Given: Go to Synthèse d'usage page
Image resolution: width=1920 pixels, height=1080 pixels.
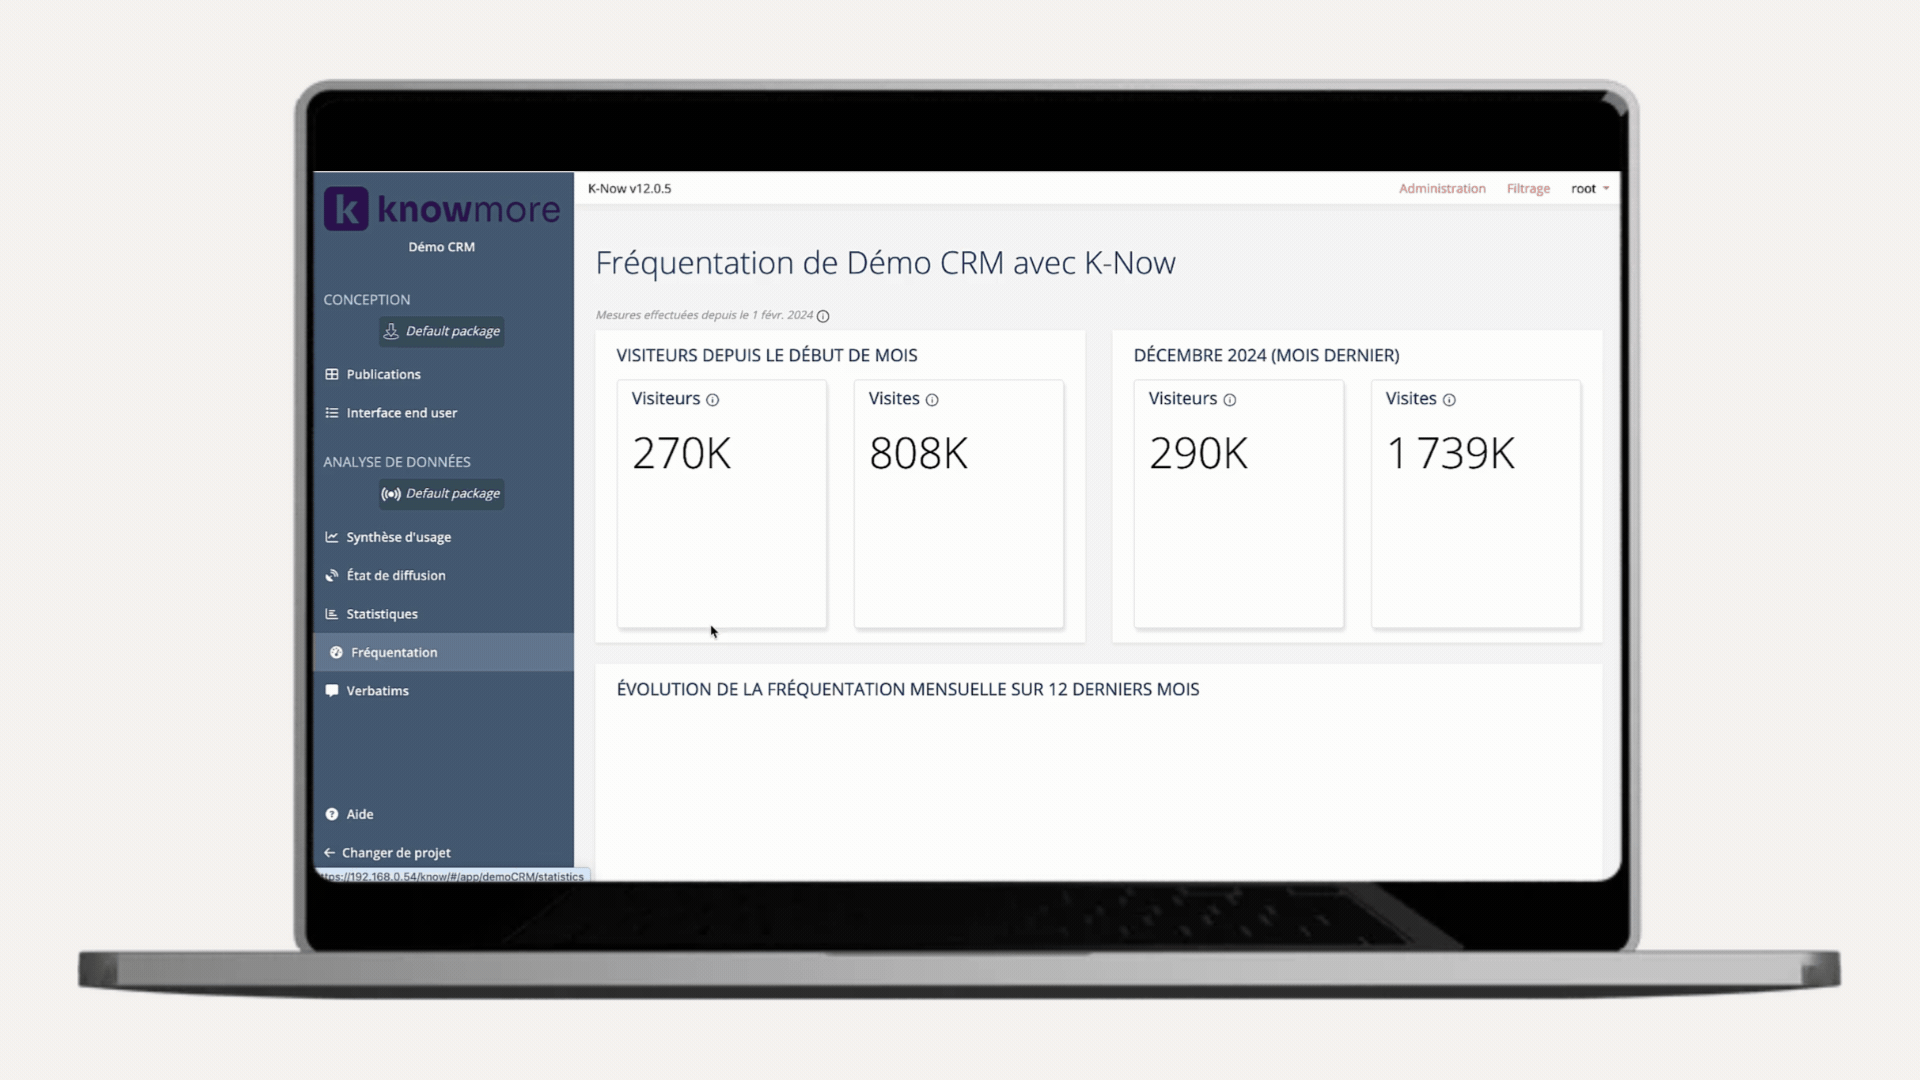Looking at the screenshot, I should click(x=443, y=537).
